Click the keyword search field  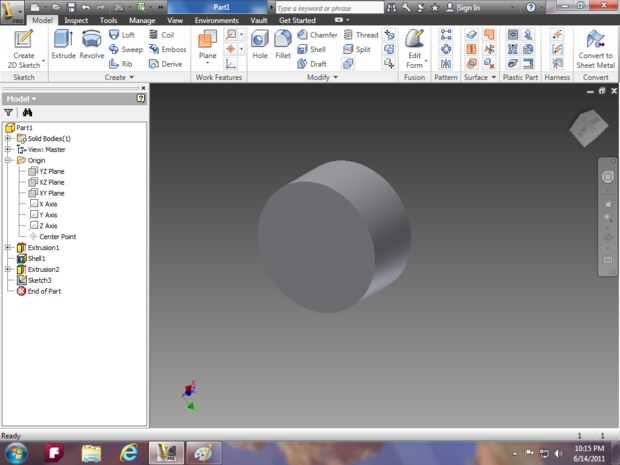click(325, 7)
